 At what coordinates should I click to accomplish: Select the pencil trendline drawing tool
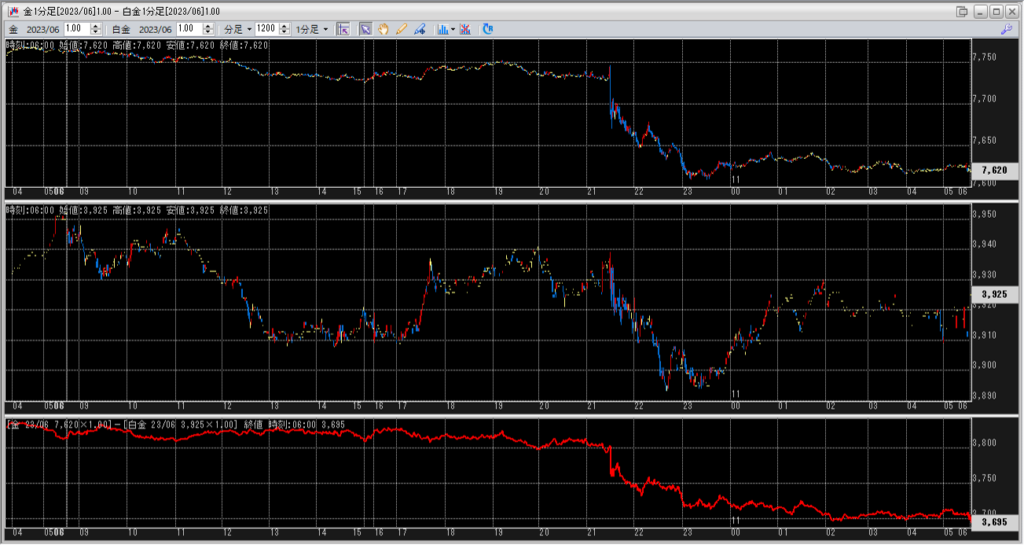[401, 29]
